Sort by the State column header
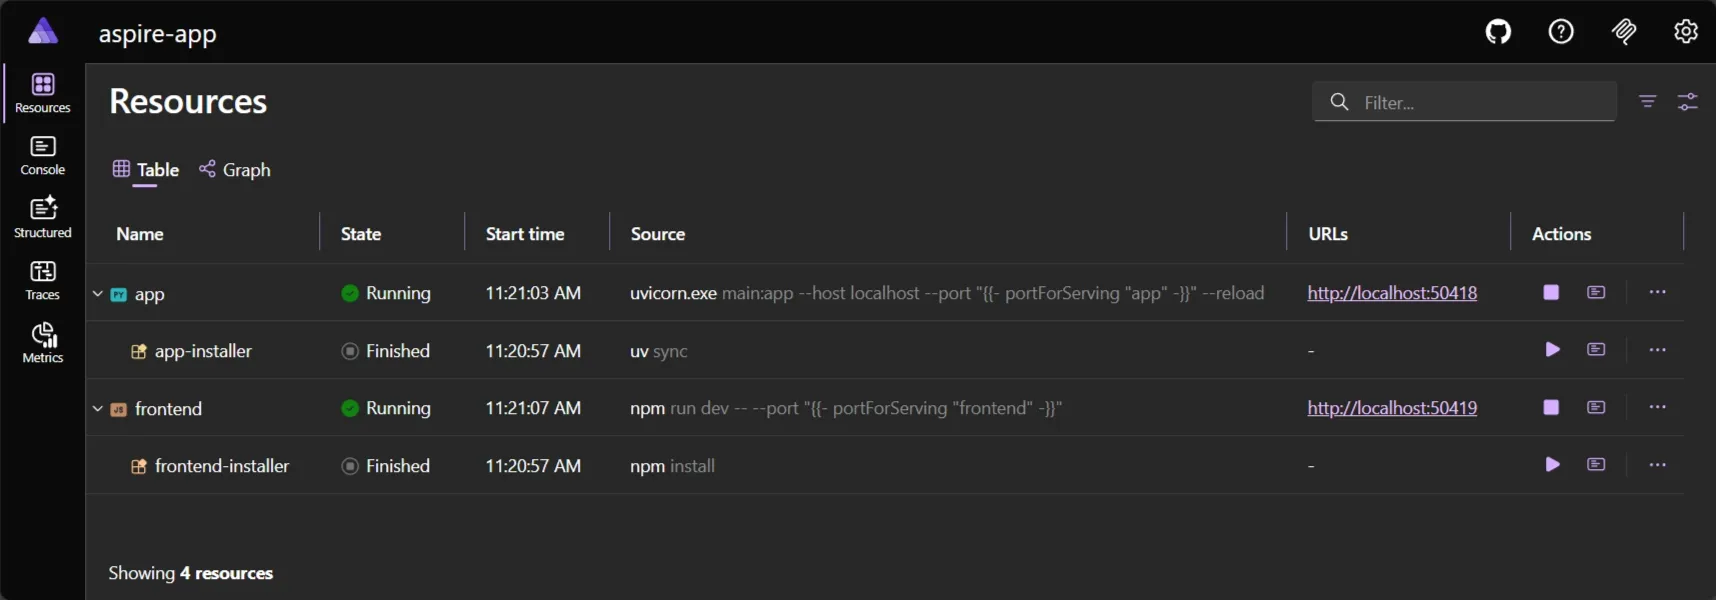The height and width of the screenshot is (600, 1716). [361, 234]
